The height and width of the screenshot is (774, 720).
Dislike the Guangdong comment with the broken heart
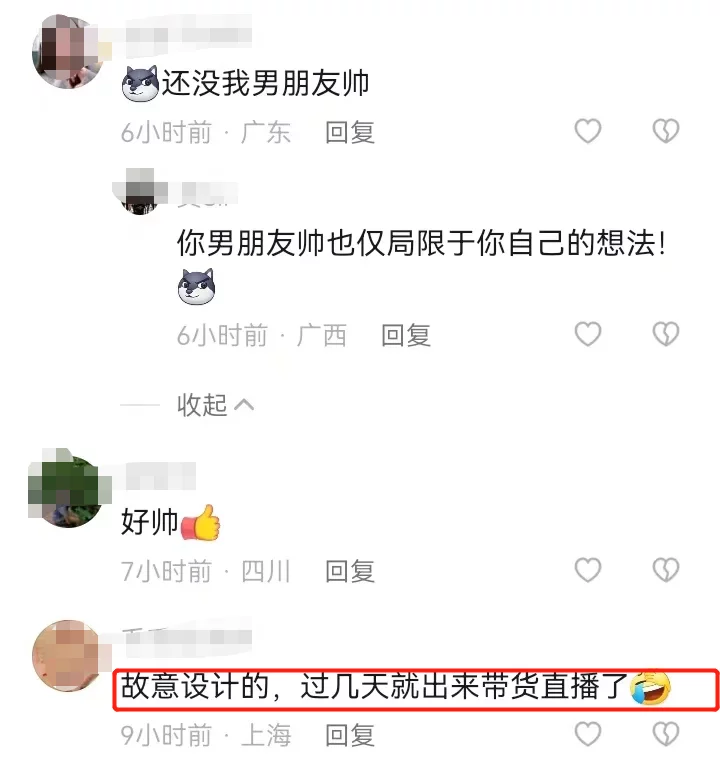666,131
